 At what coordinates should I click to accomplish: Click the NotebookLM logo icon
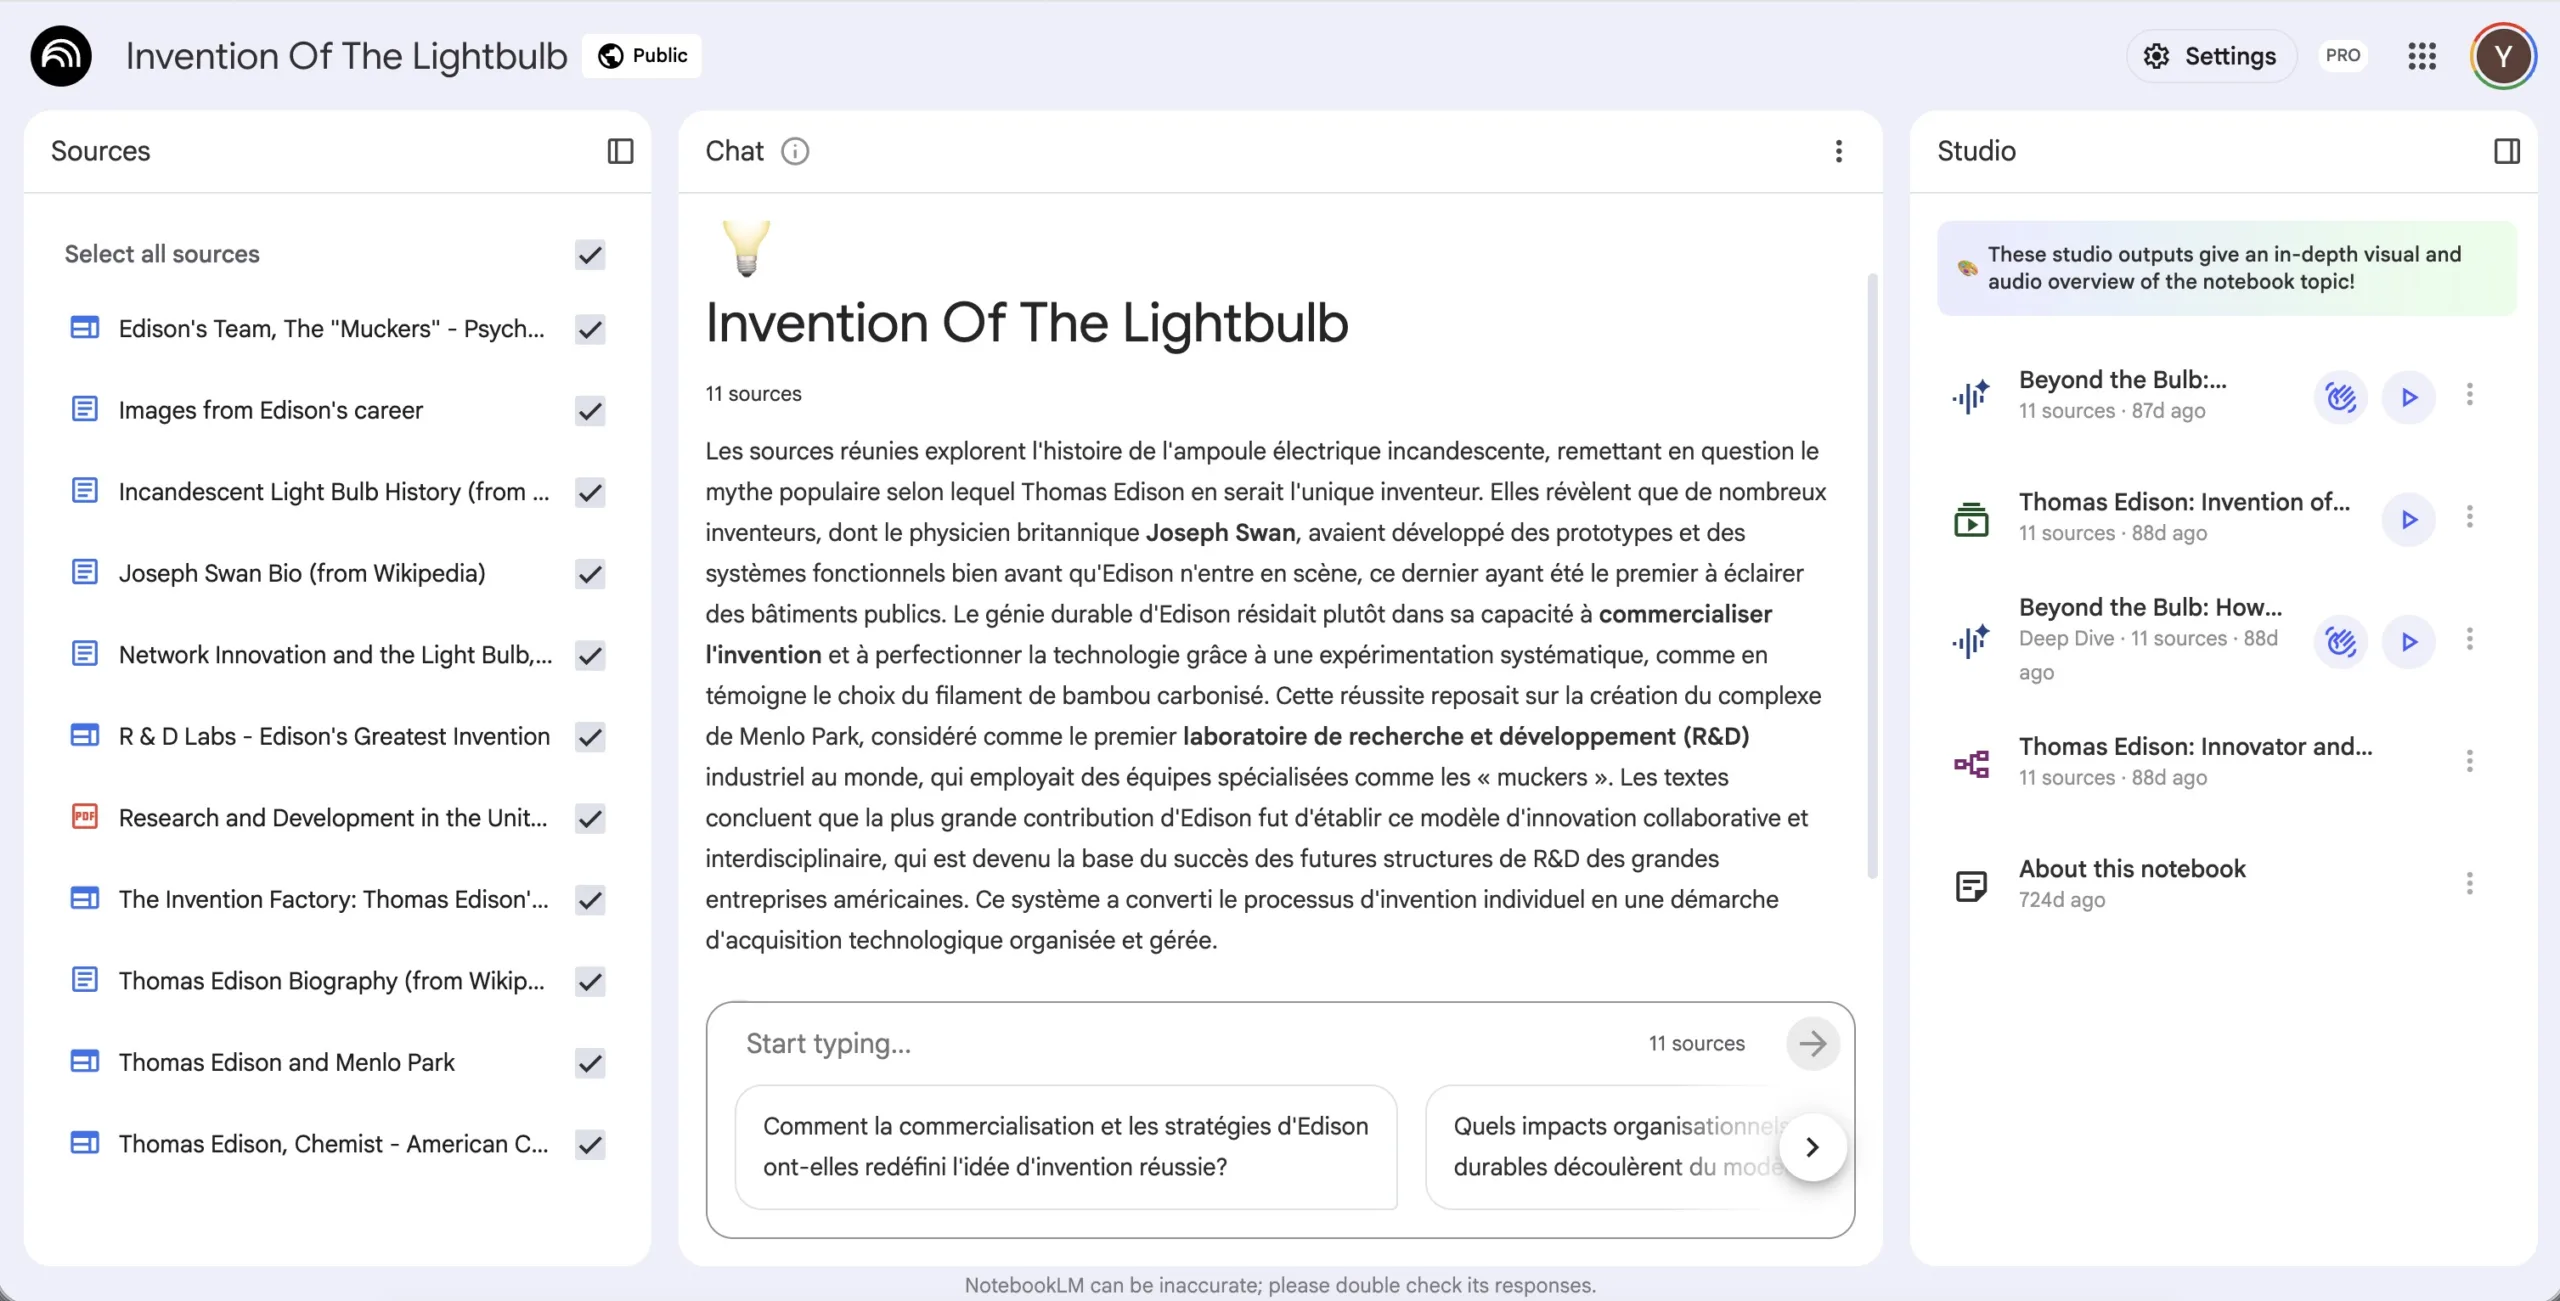(61, 56)
